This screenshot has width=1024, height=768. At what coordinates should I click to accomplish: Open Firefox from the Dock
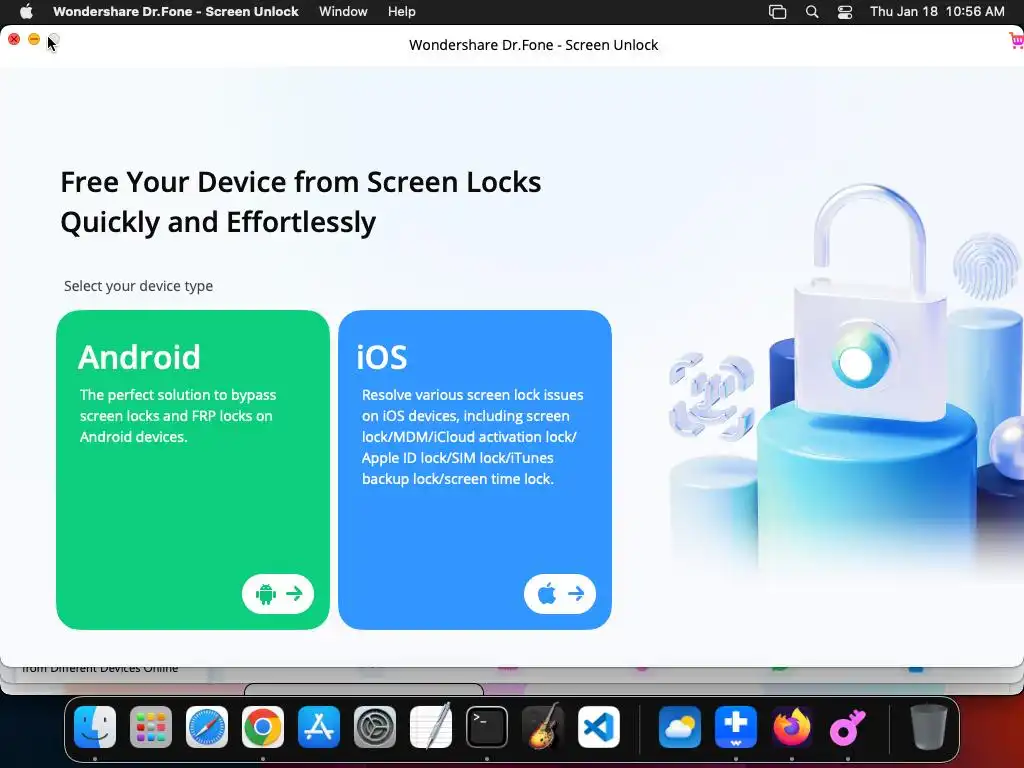point(792,727)
